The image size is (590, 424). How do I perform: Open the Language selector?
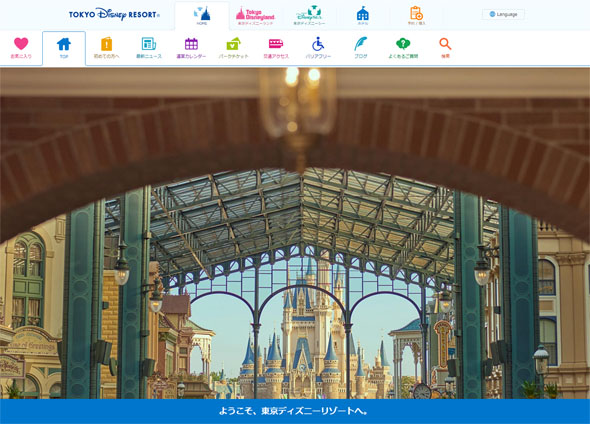click(x=503, y=14)
